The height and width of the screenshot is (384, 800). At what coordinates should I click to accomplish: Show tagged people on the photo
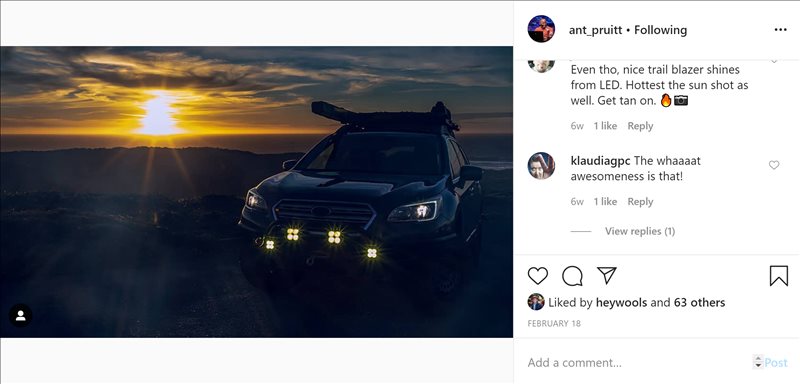click(20, 316)
